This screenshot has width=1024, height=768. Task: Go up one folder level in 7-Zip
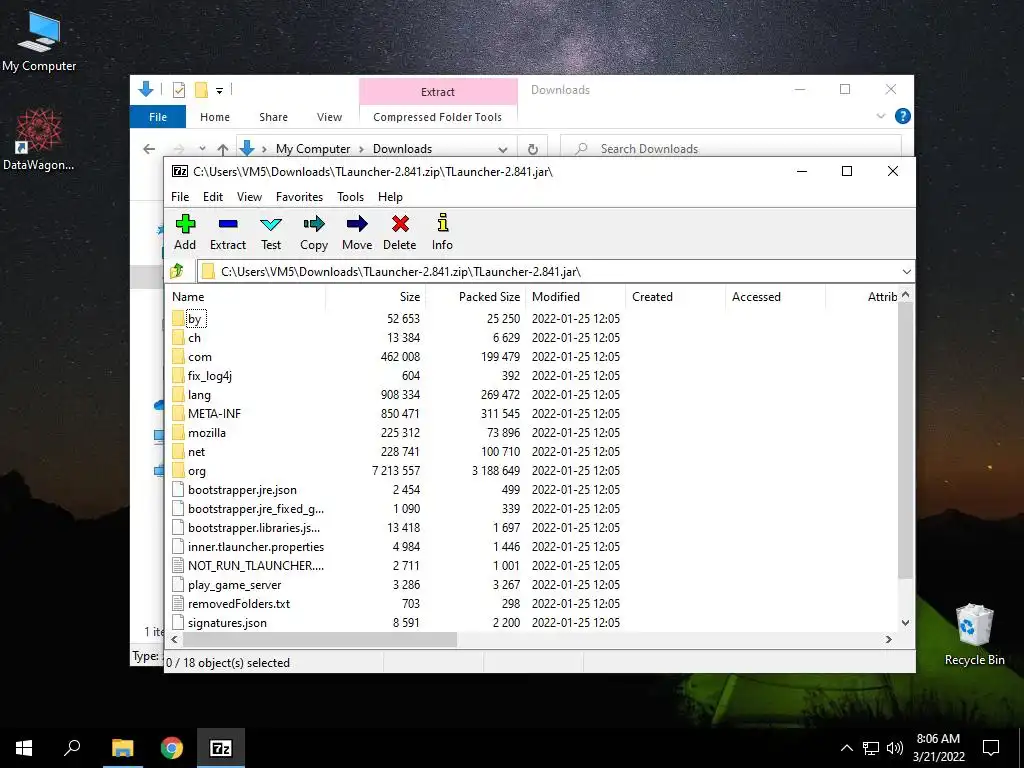(177, 271)
